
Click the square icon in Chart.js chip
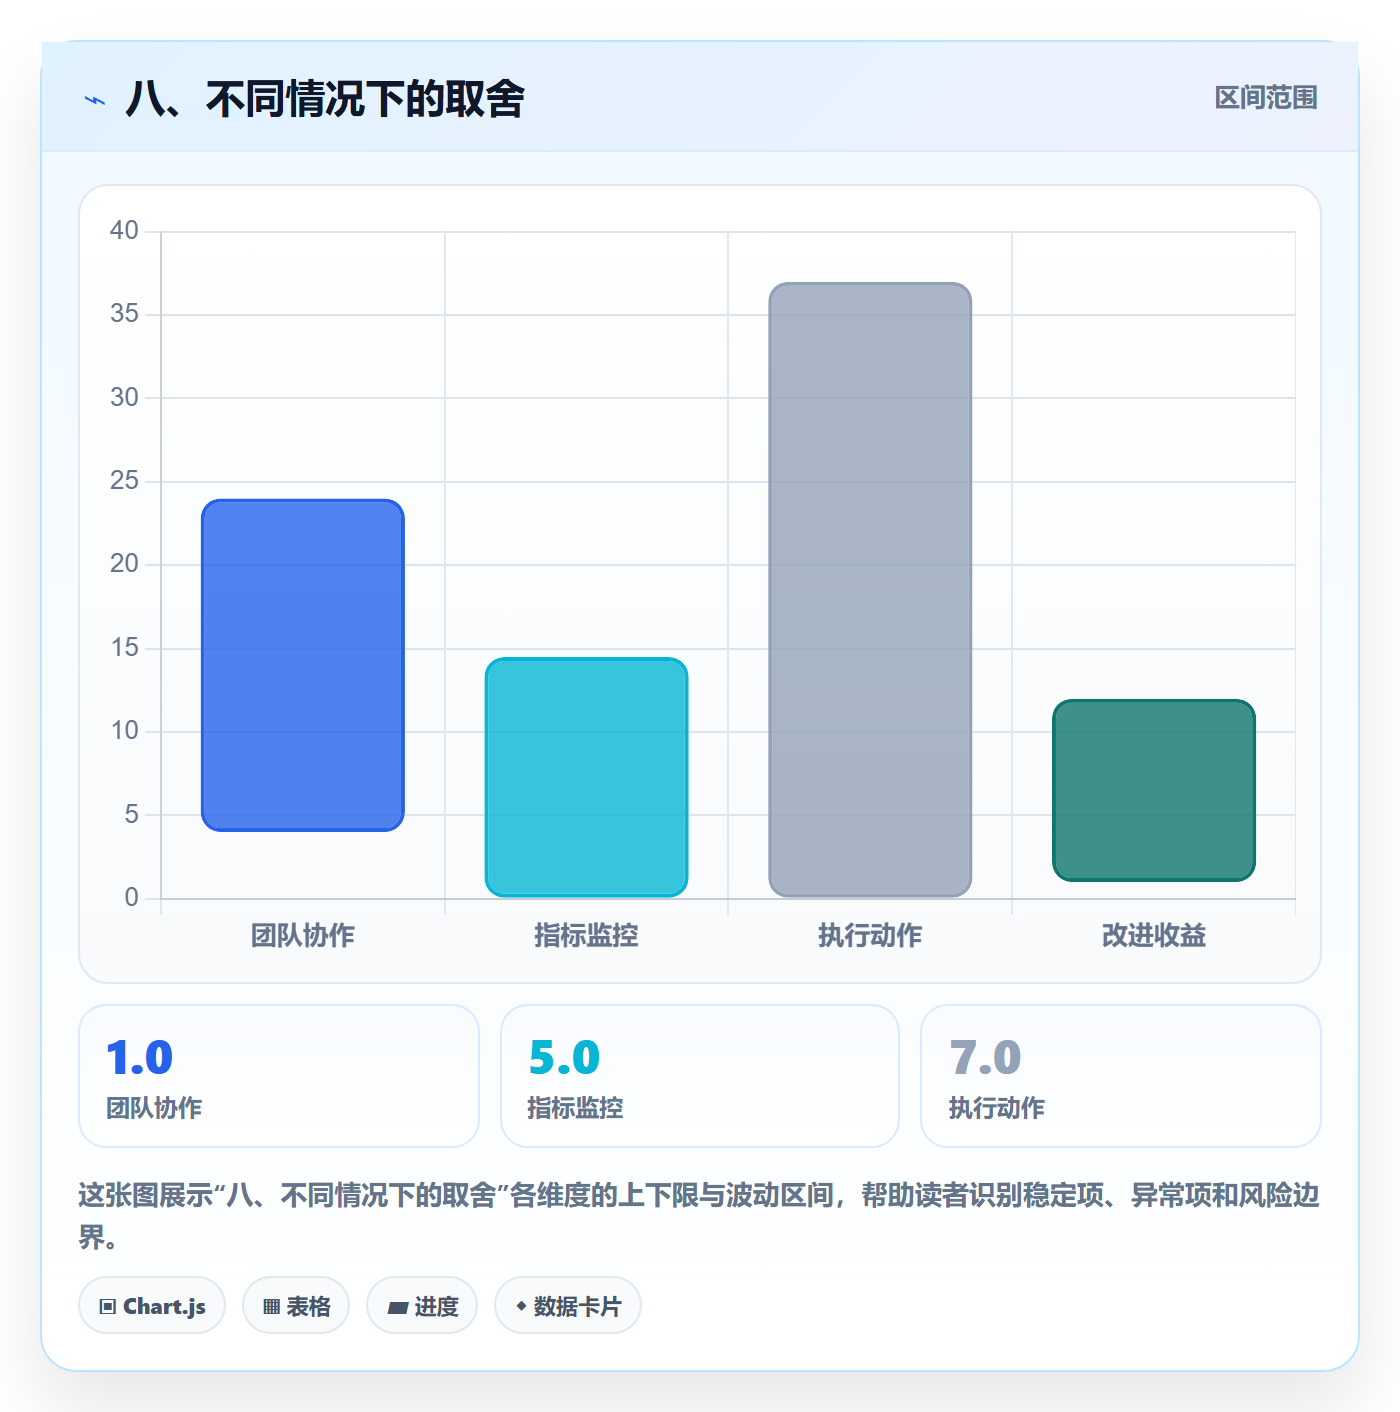point(108,1307)
